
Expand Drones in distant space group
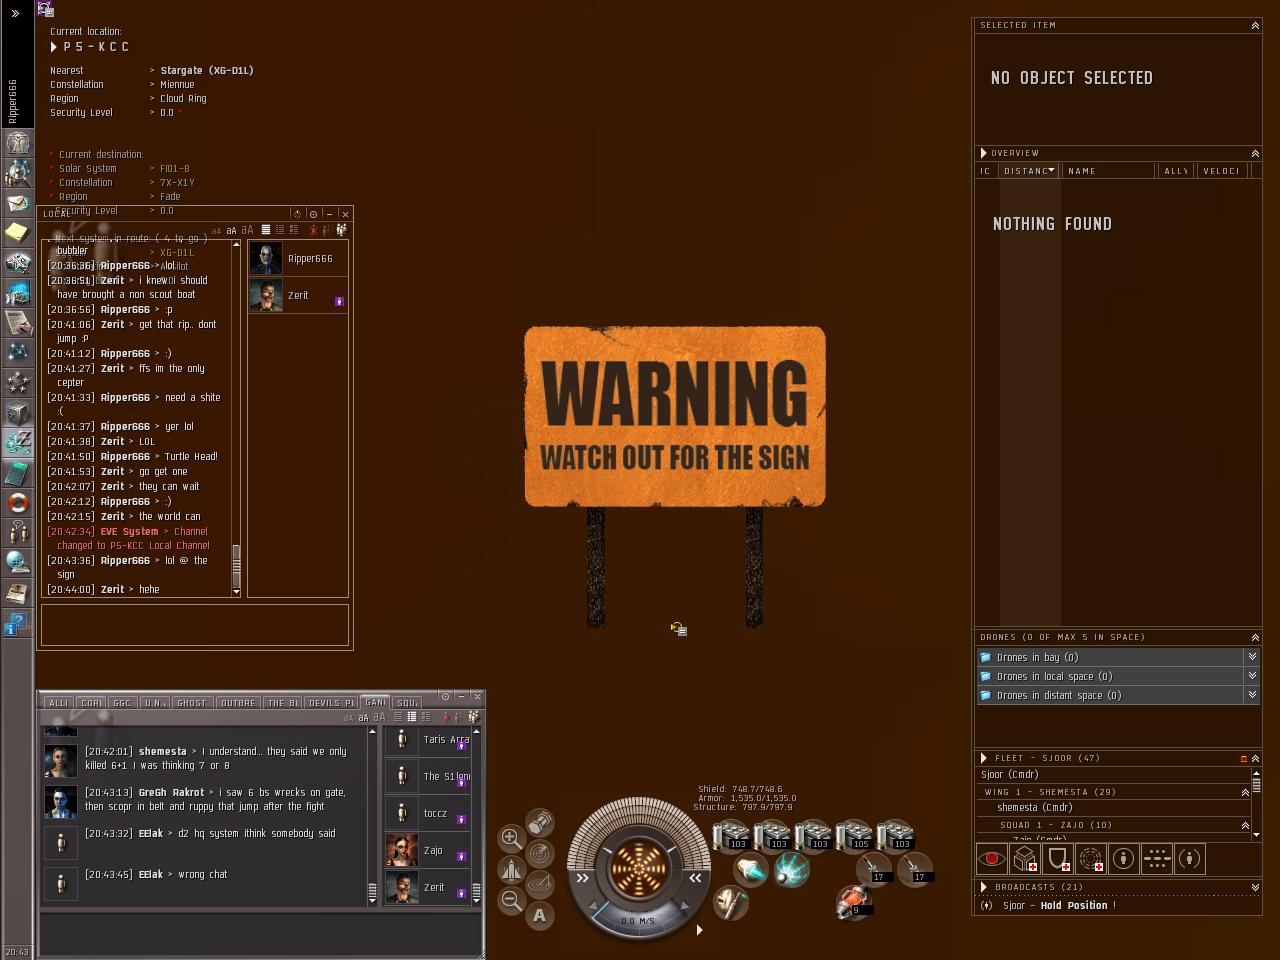[x=1251, y=695]
